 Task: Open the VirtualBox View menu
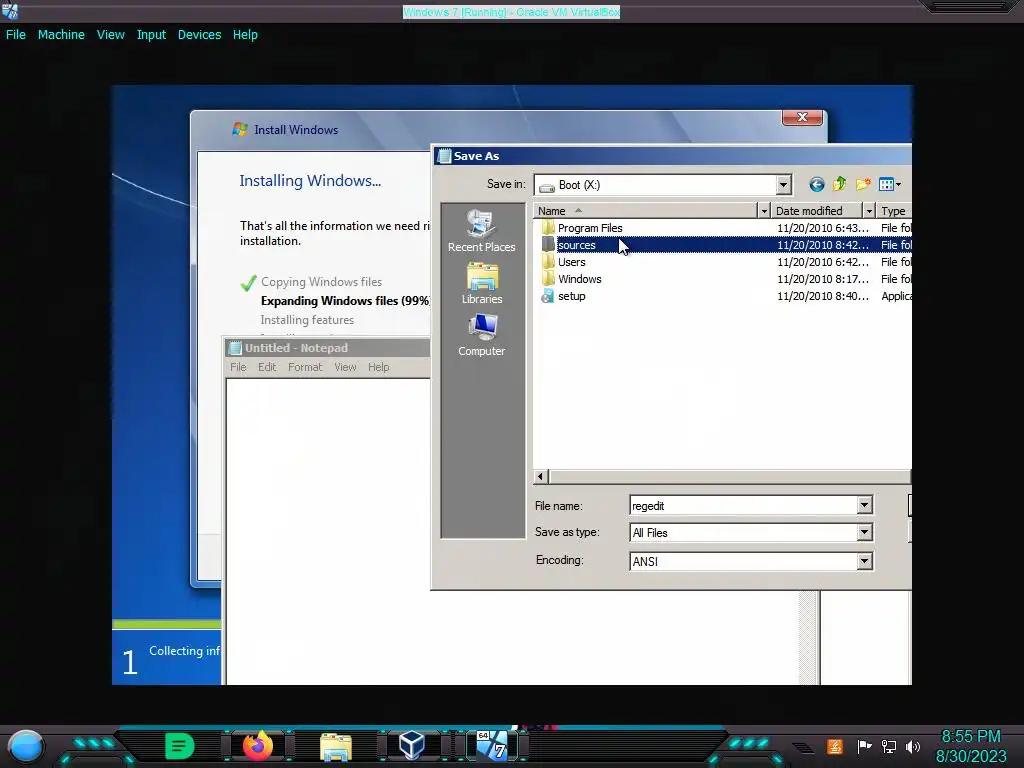[110, 35]
